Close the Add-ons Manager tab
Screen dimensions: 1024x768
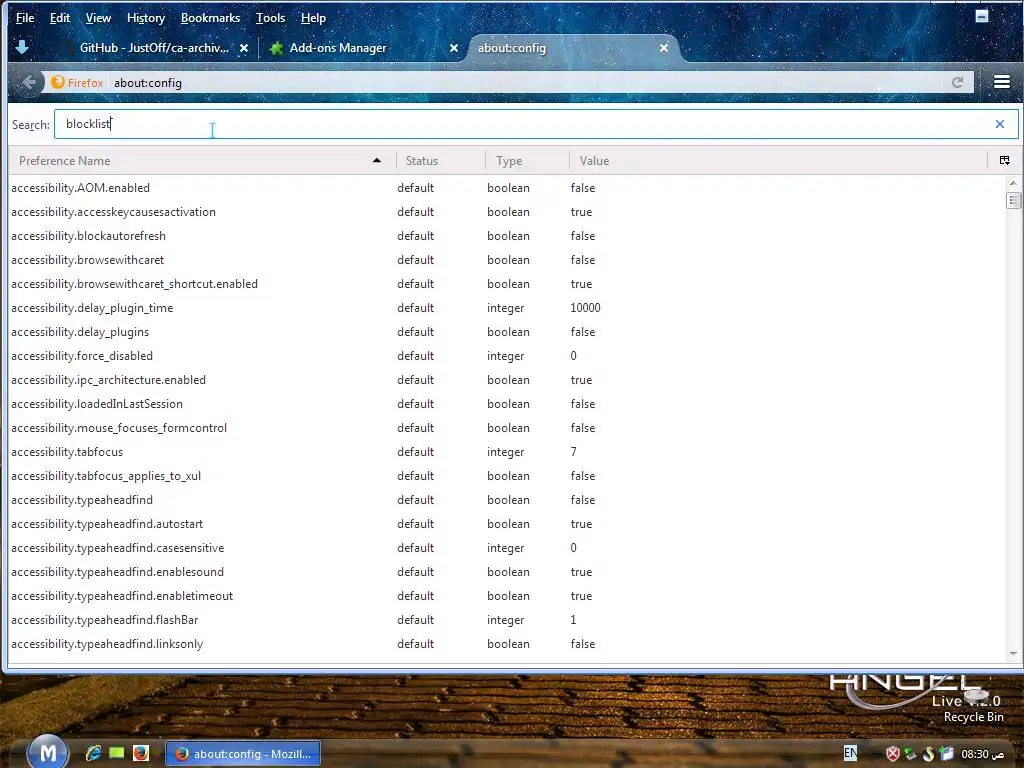click(454, 48)
